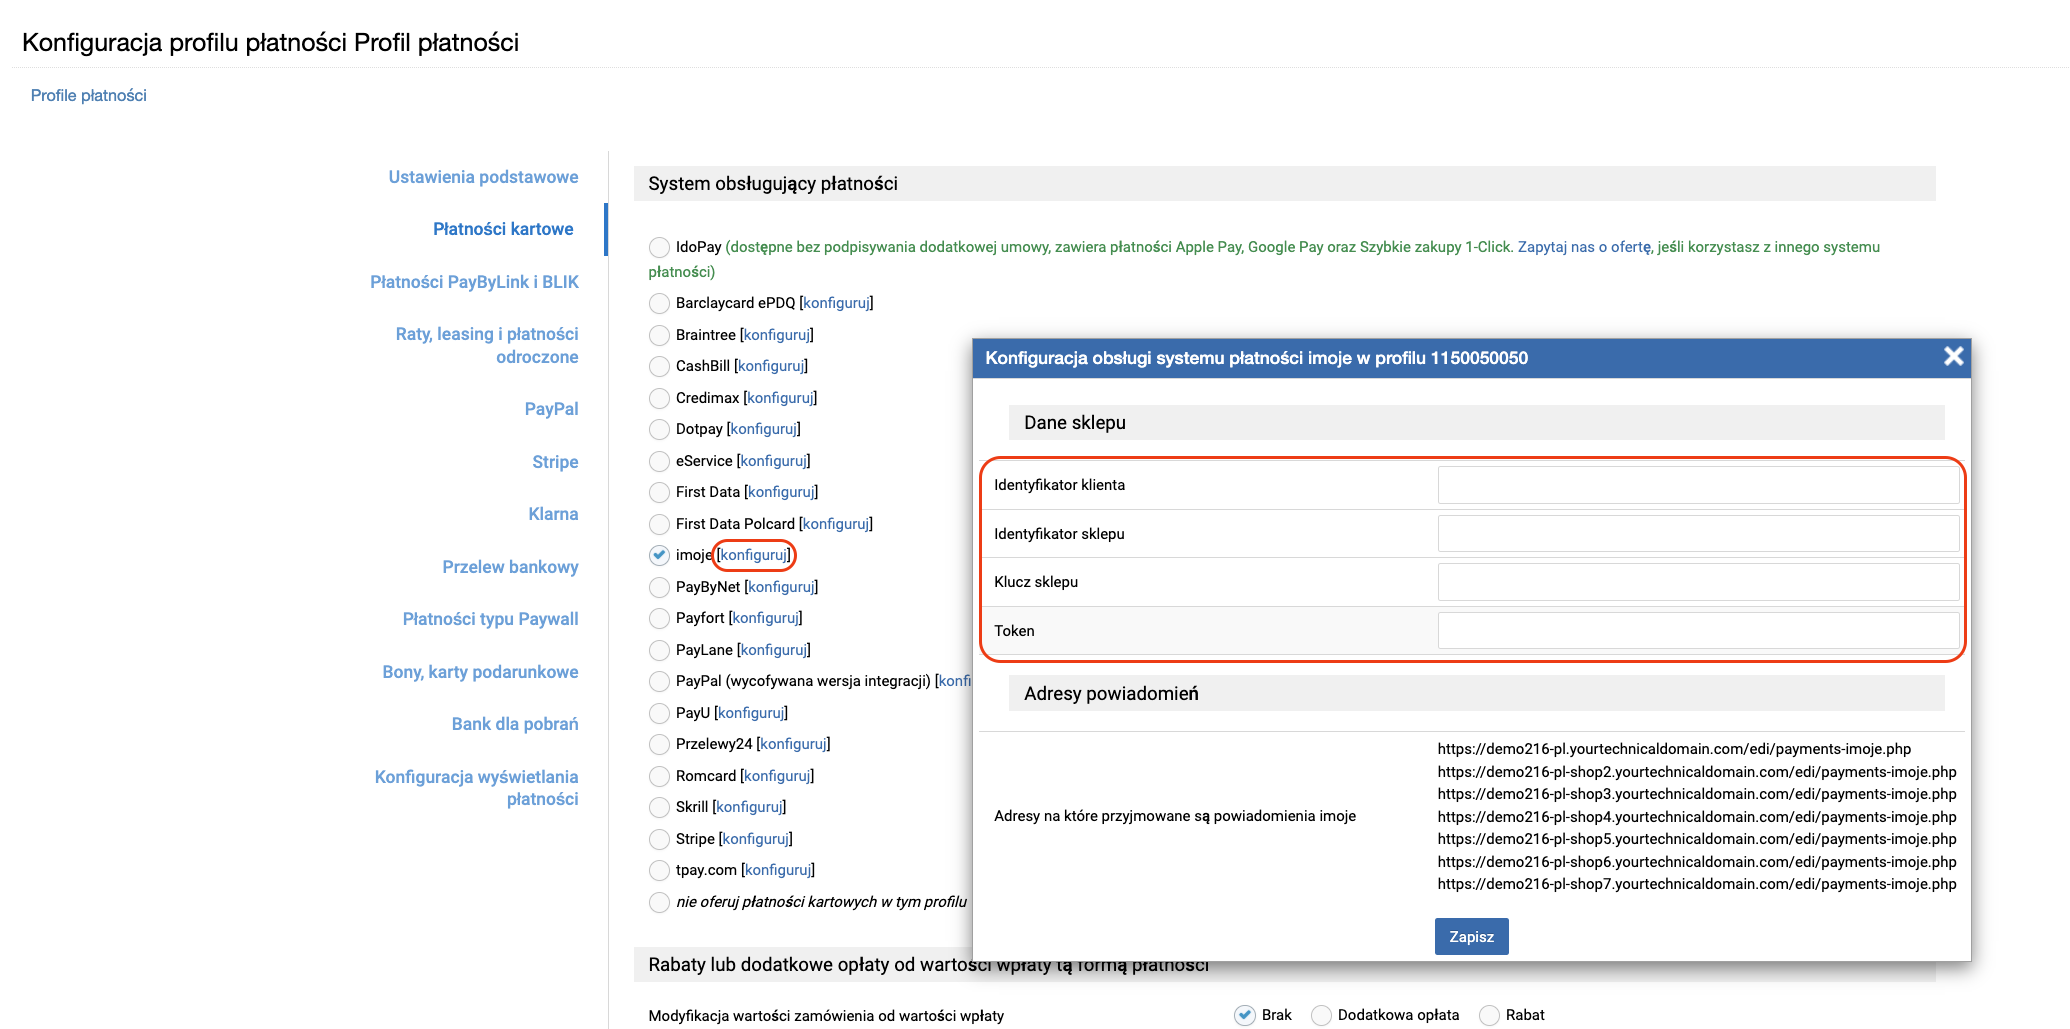Open Stripe sidebar tab
This screenshot has height=1029, width=2070.
tap(555, 462)
